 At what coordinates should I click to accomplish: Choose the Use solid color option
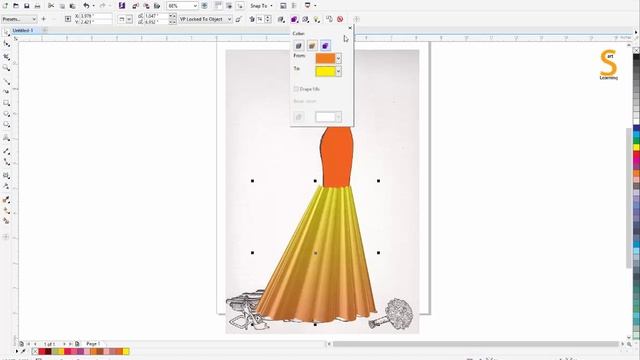pos(312,46)
